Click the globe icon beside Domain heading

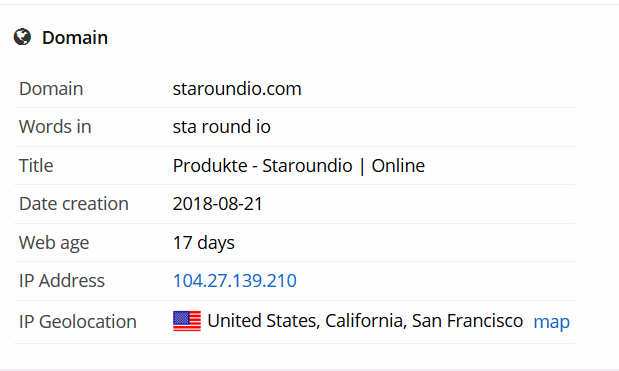click(x=22, y=37)
